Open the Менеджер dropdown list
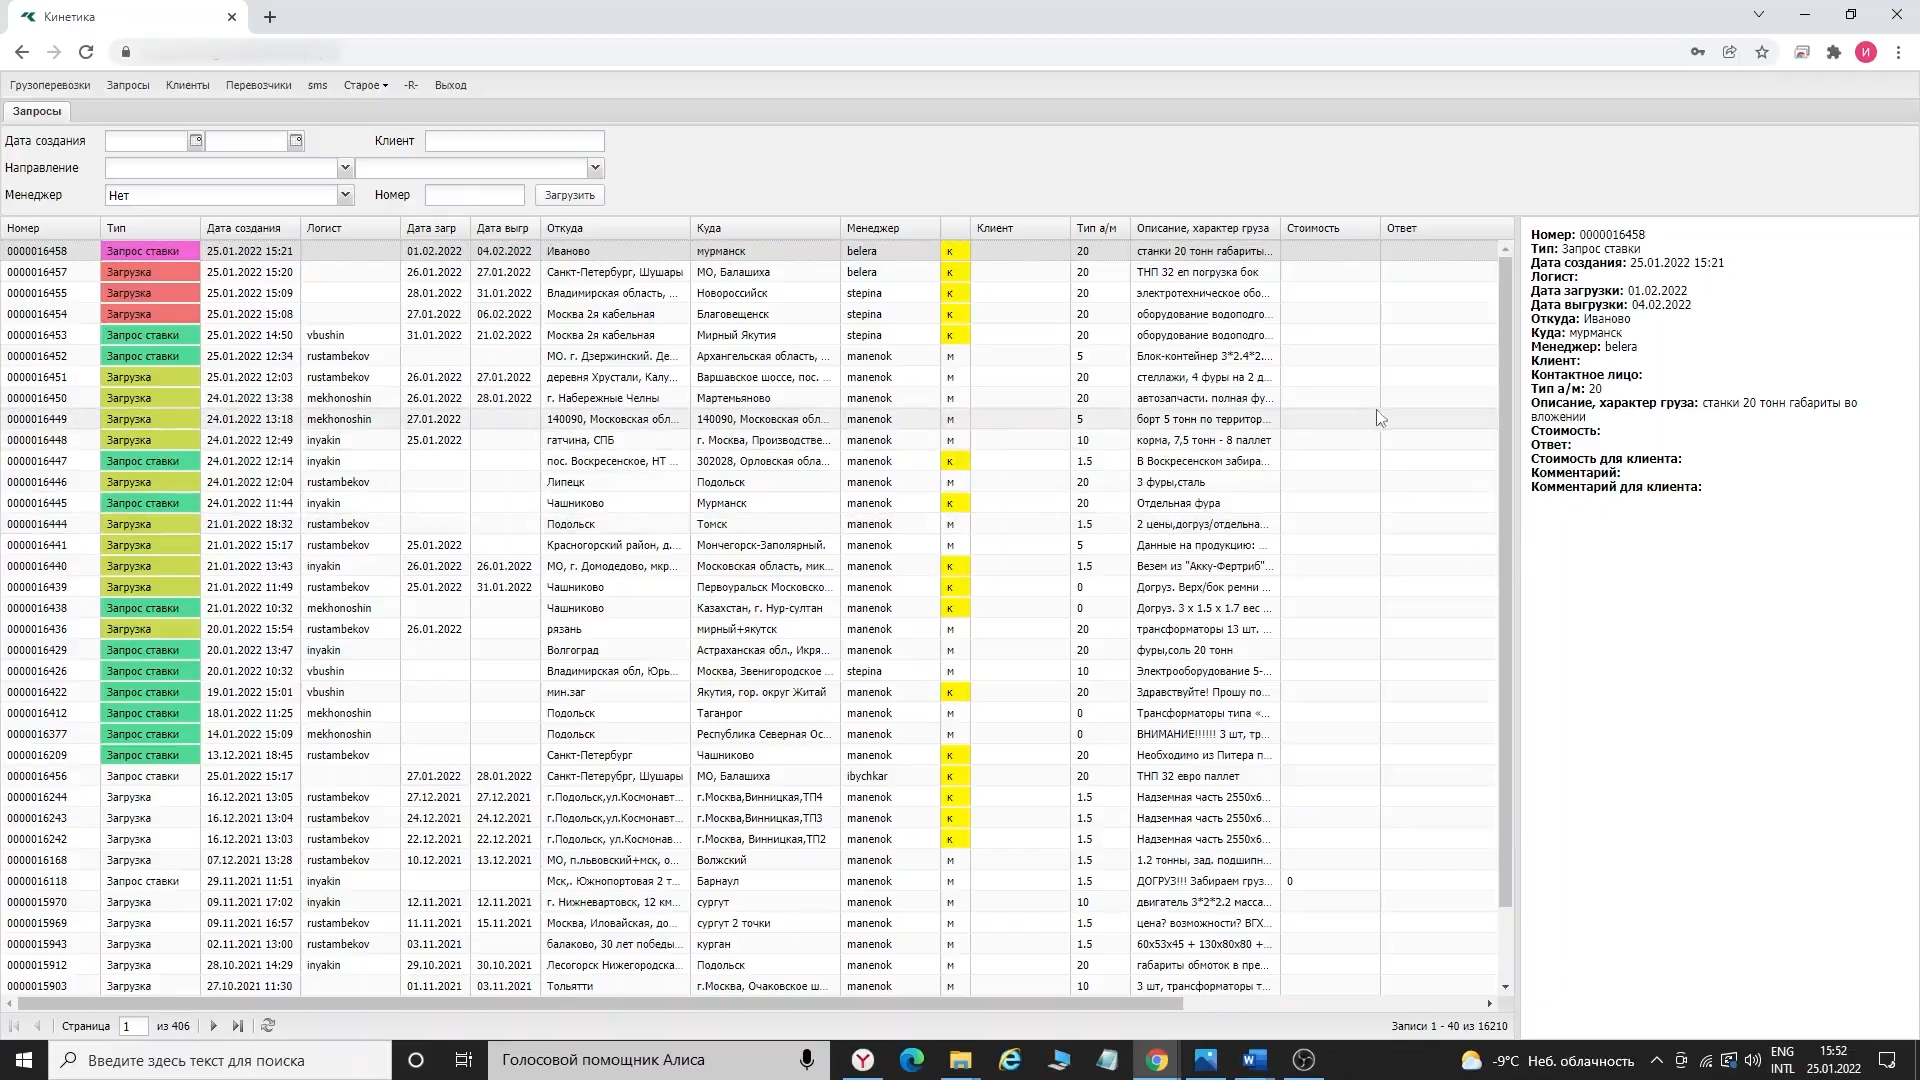The width and height of the screenshot is (1920, 1080). click(x=345, y=195)
